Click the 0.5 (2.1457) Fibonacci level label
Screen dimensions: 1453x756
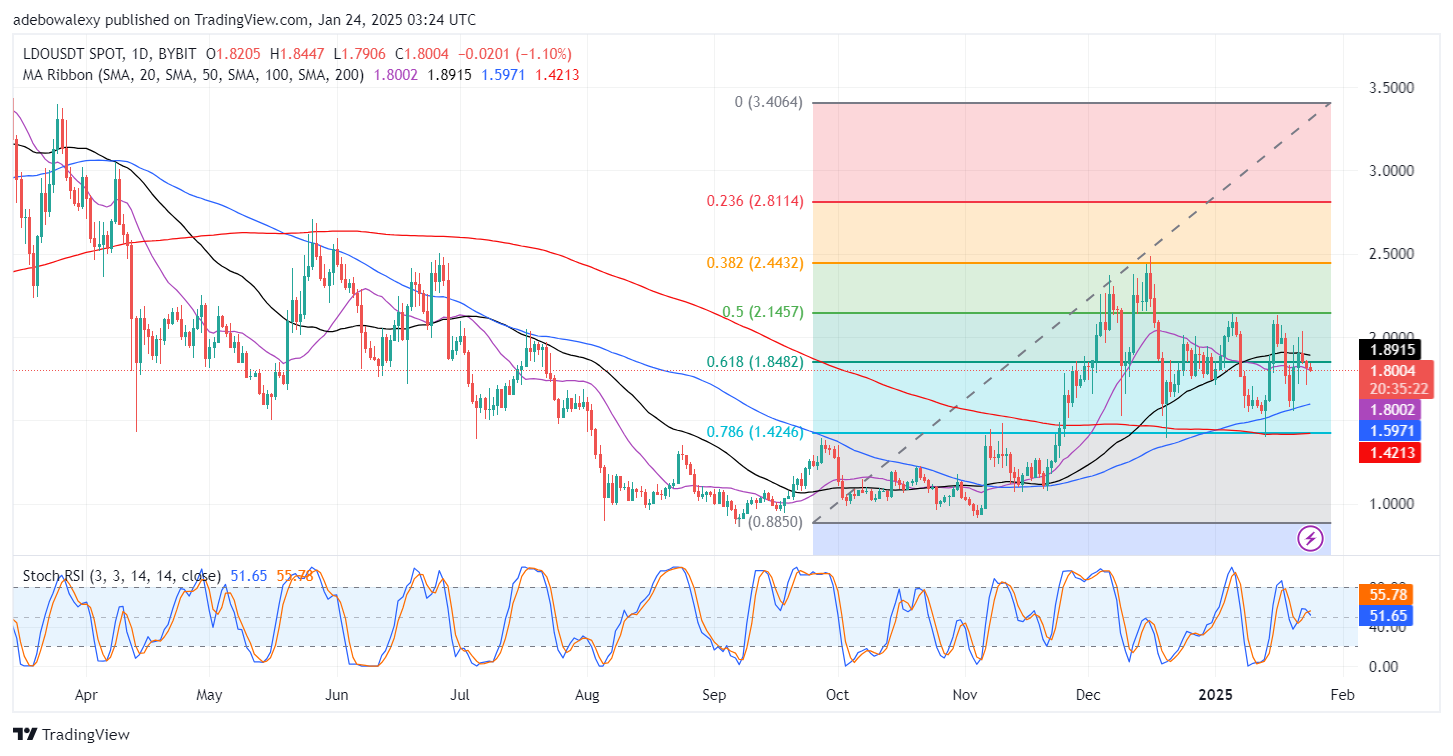(765, 312)
